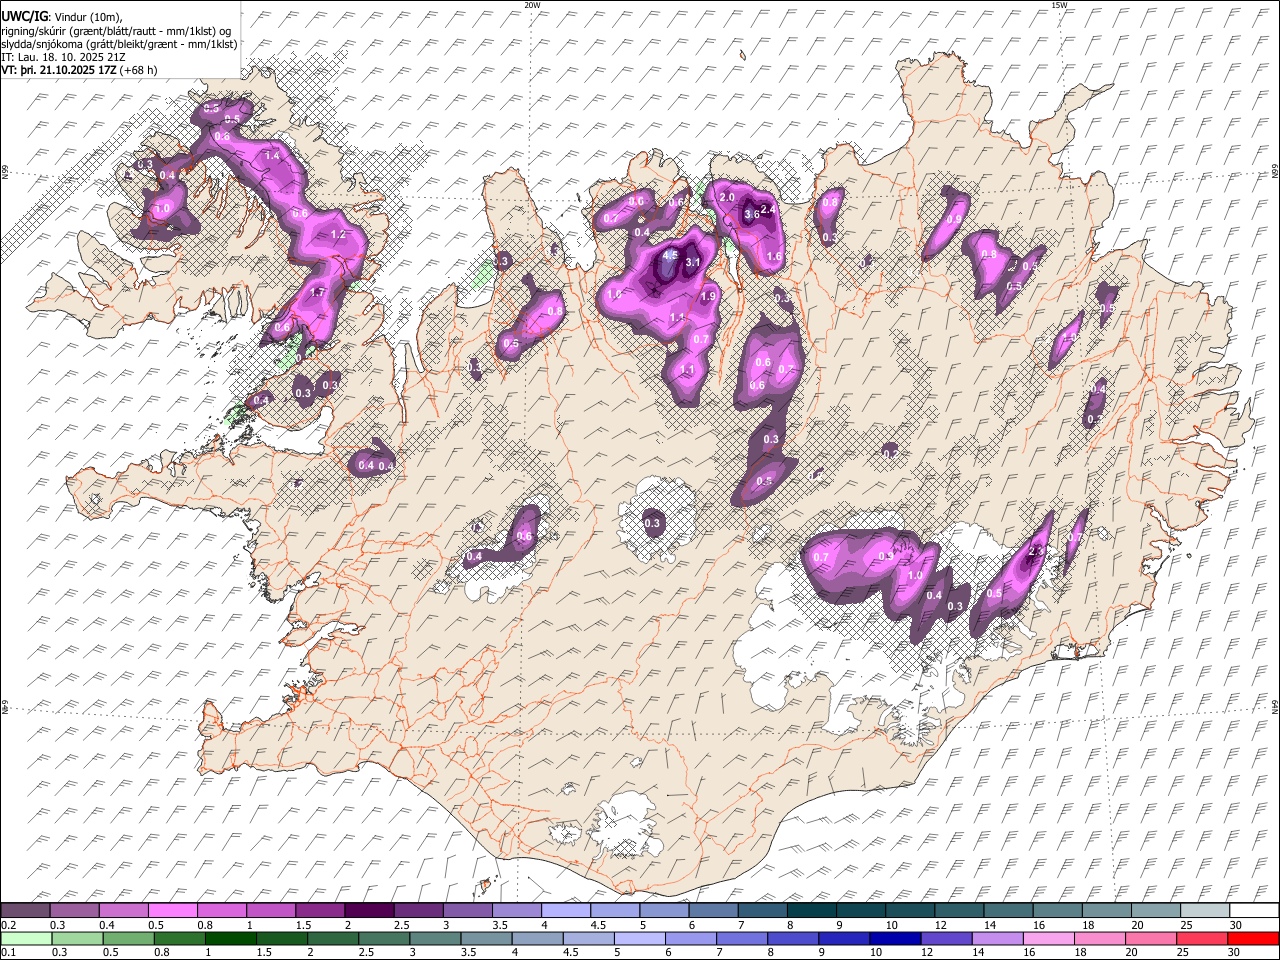Click the 4.5 snowfall value on the map
Viewport: 1280px width, 960px height.
(670, 257)
